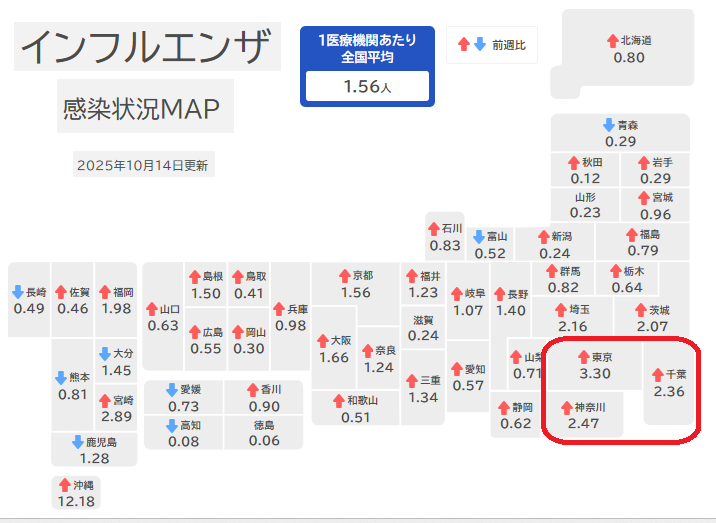Click the インフルエンザ title heading
The height and width of the screenshot is (523, 716).
coord(146,46)
